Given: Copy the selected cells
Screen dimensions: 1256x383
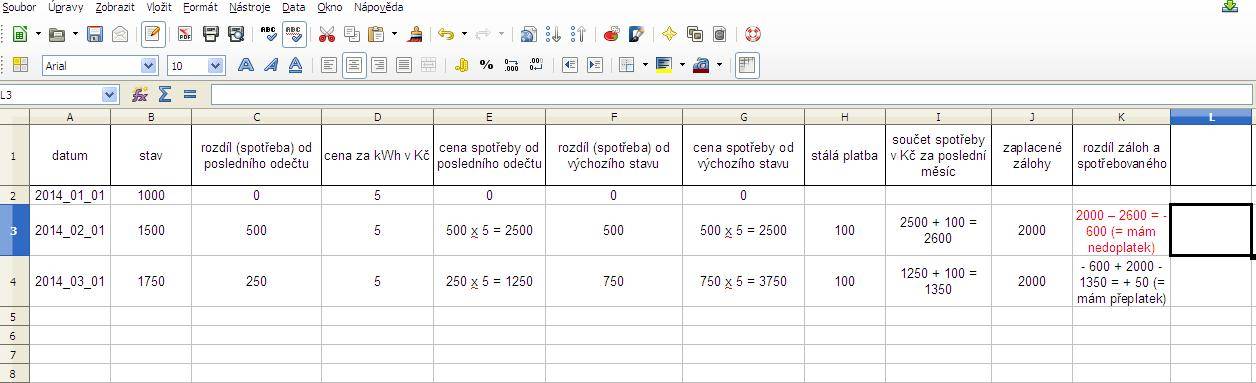Looking at the screenshot, I should [x=351, y=34].
